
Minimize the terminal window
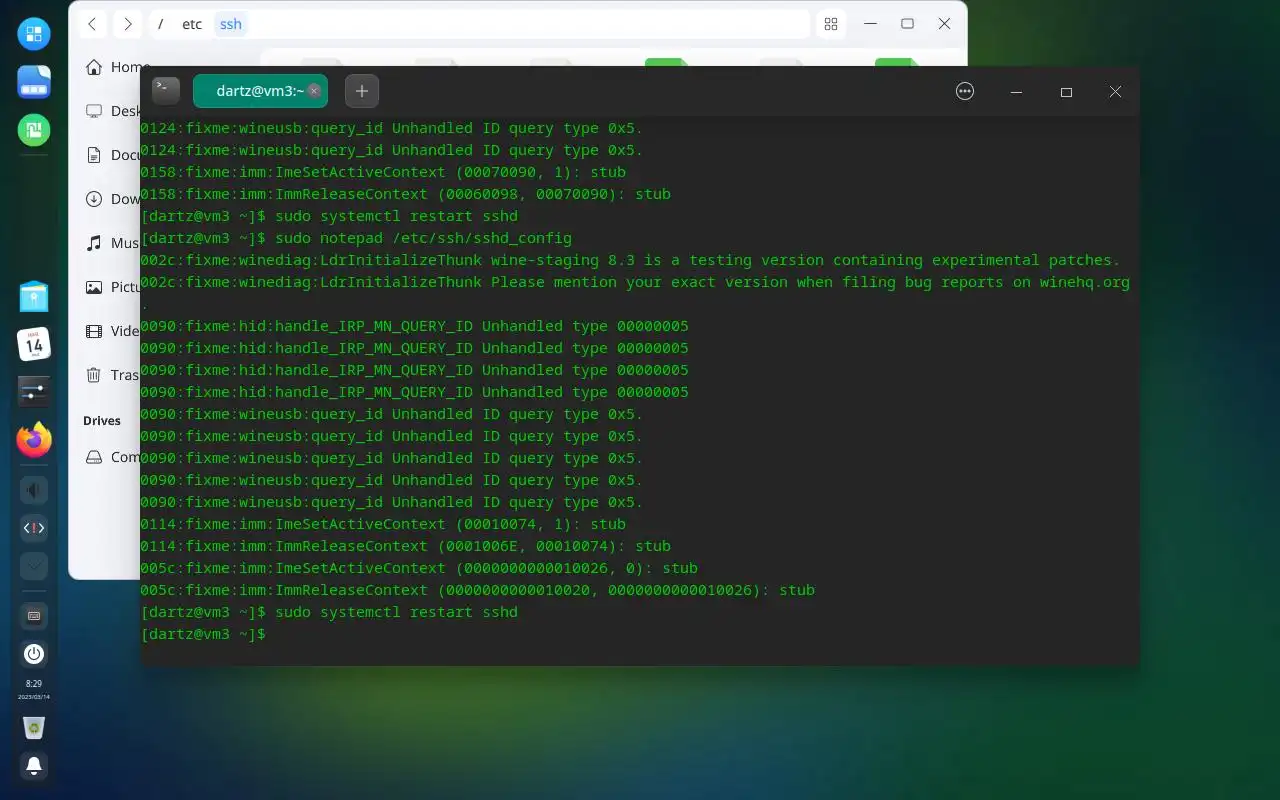coord(1016,92)
